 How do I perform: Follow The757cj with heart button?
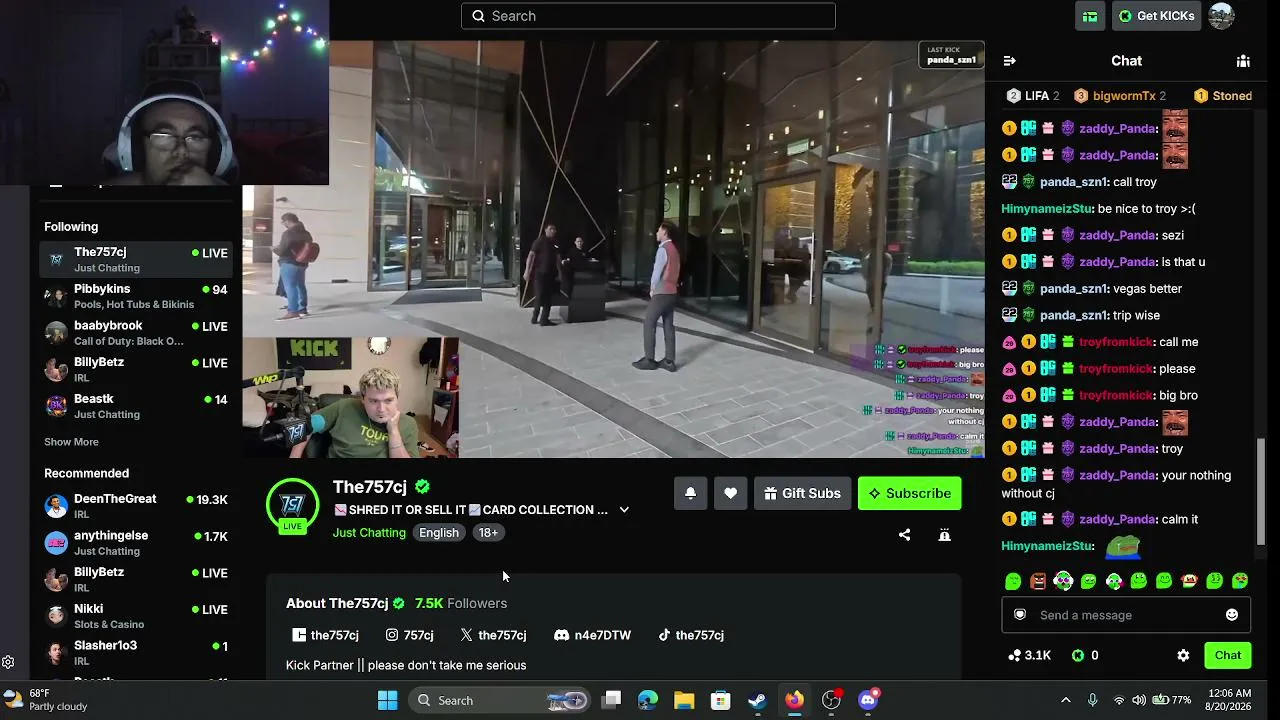pyautogui.click(x=731, y=493)
